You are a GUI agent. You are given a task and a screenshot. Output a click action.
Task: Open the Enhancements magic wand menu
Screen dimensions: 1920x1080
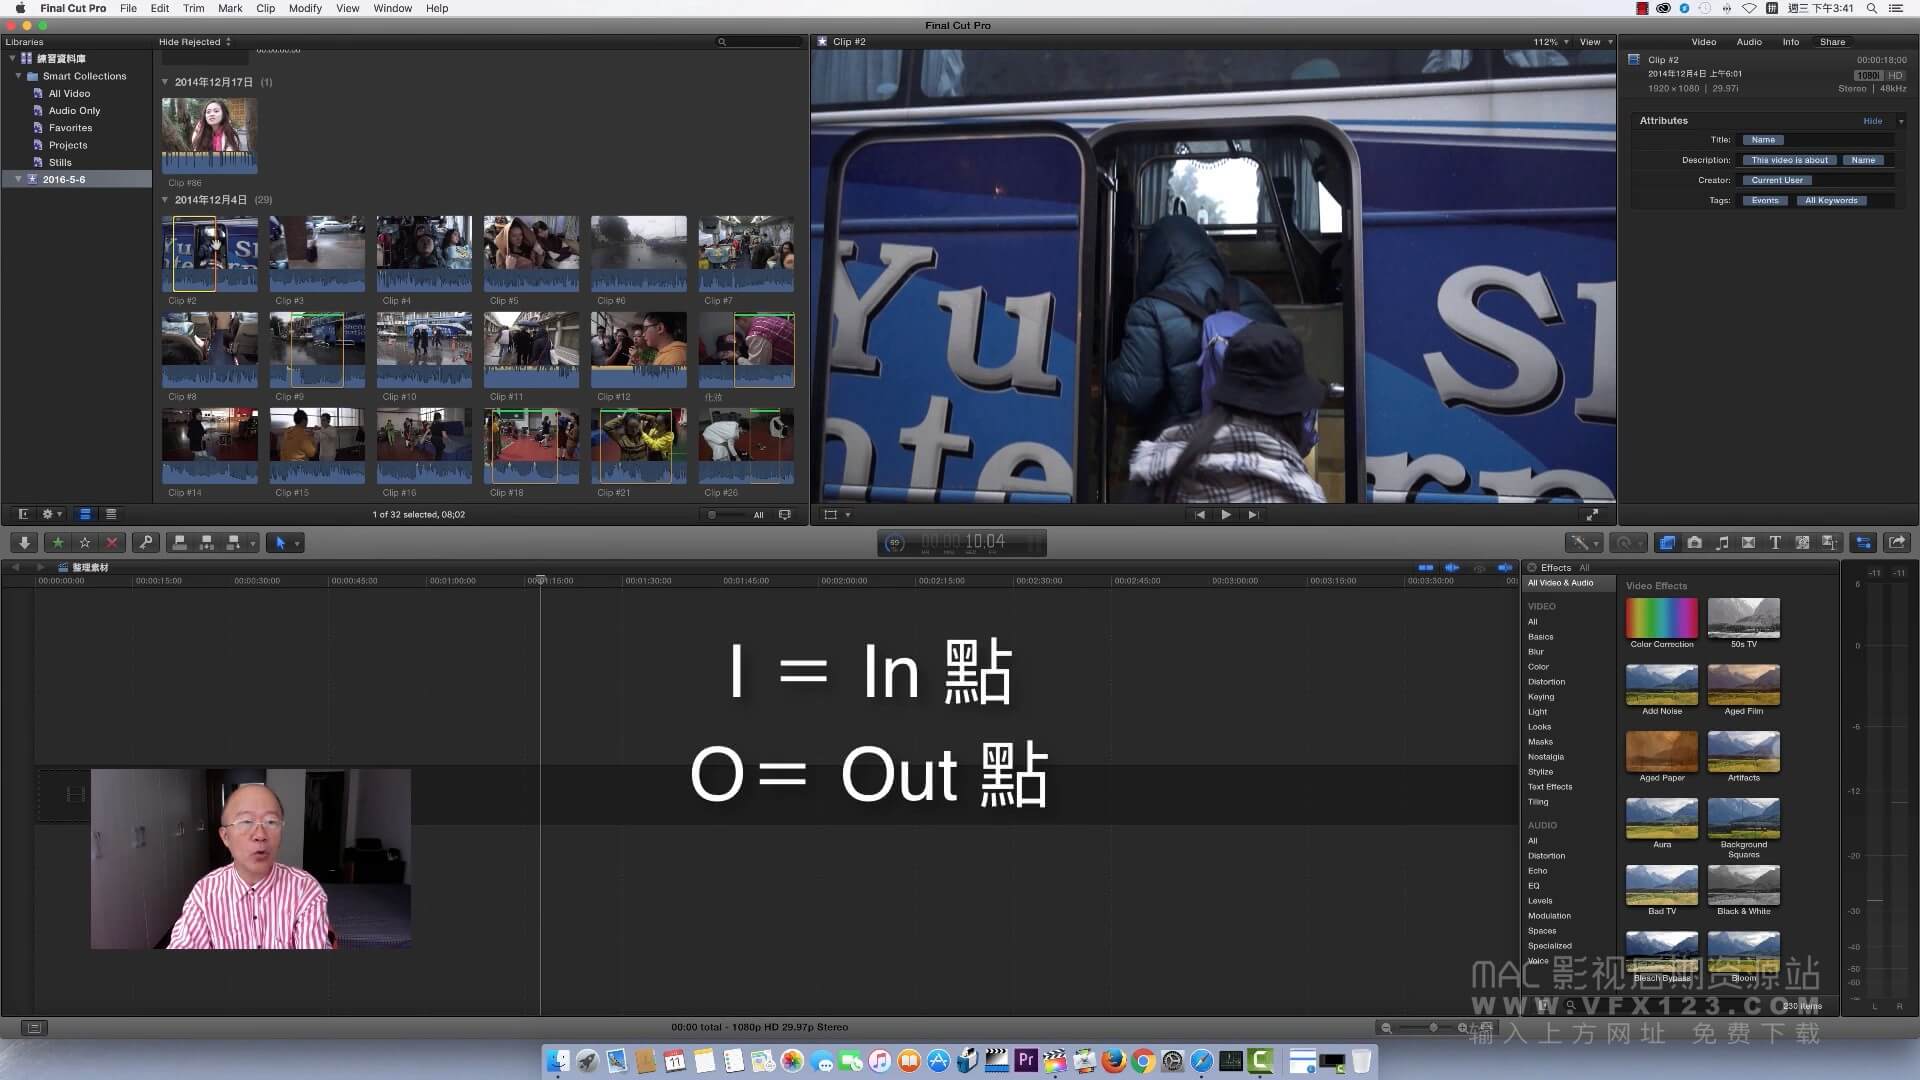pos(1583,543)
